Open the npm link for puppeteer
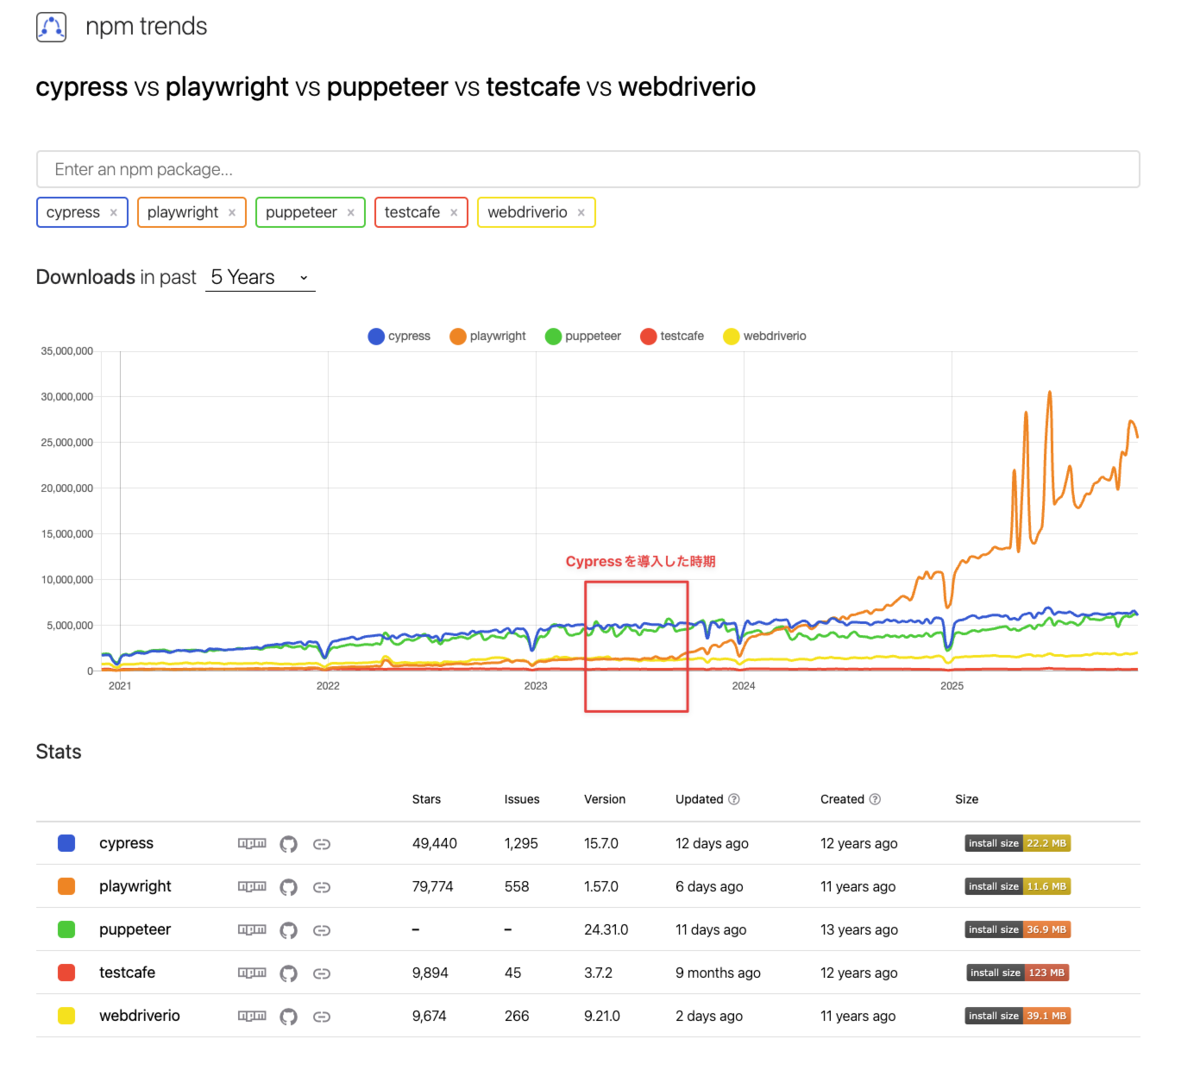Viewport: 1200px width, 1077px height. (252, 930)
